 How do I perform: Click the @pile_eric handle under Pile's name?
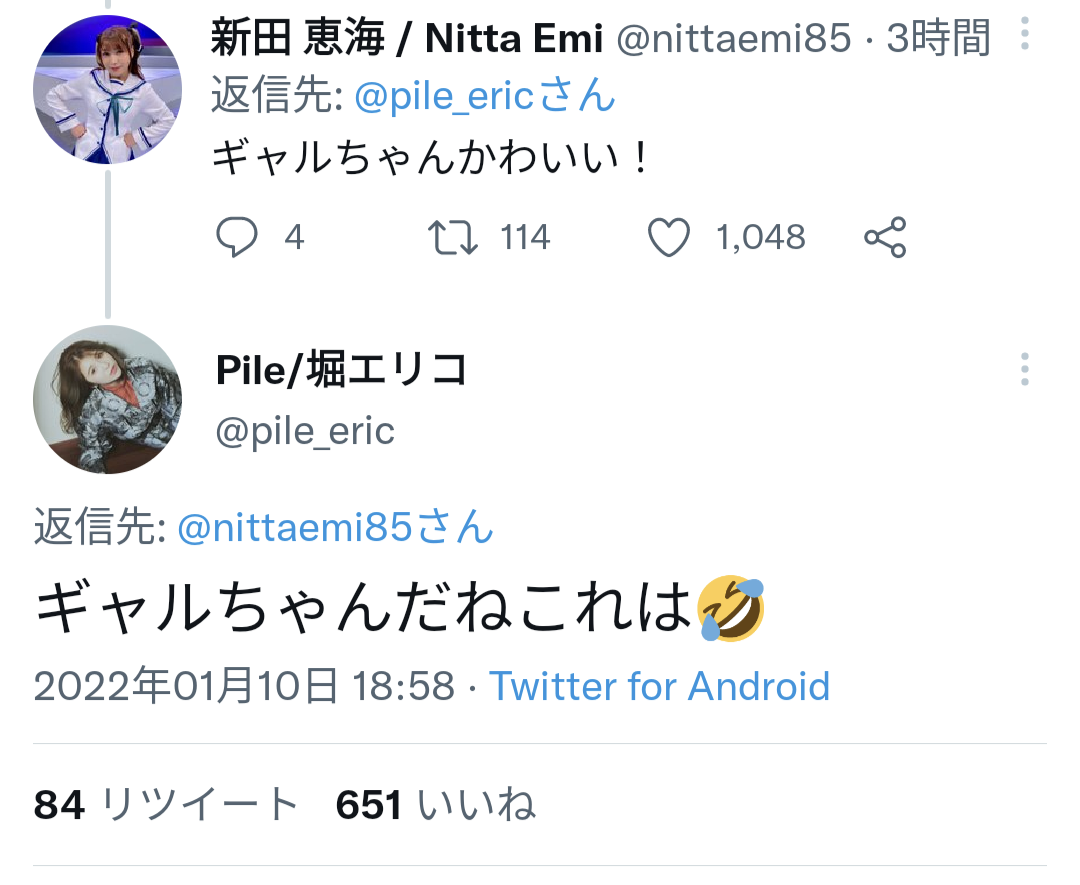[x=305, y=432]
